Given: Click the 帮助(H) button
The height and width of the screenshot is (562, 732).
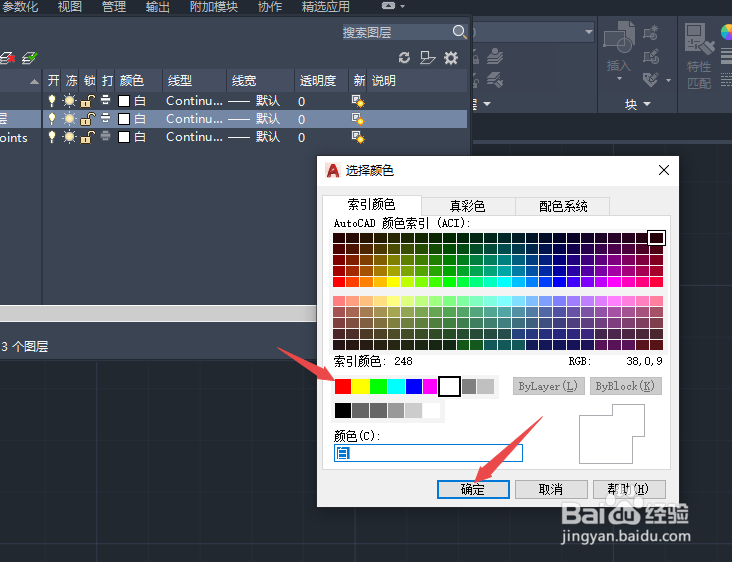Looking at the screenshot, I should point(629,489).
